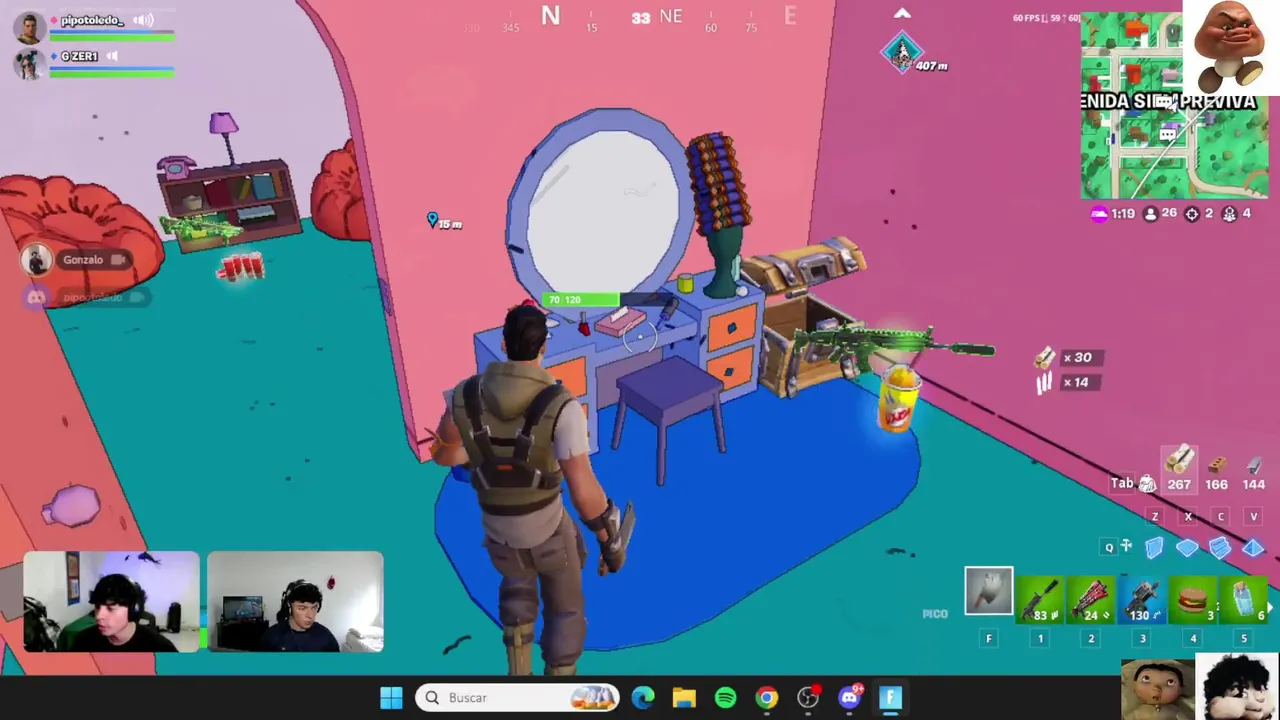Open File Explorer from the taskbar
This screenshot has width=1280, height=720.
[684, 697]
